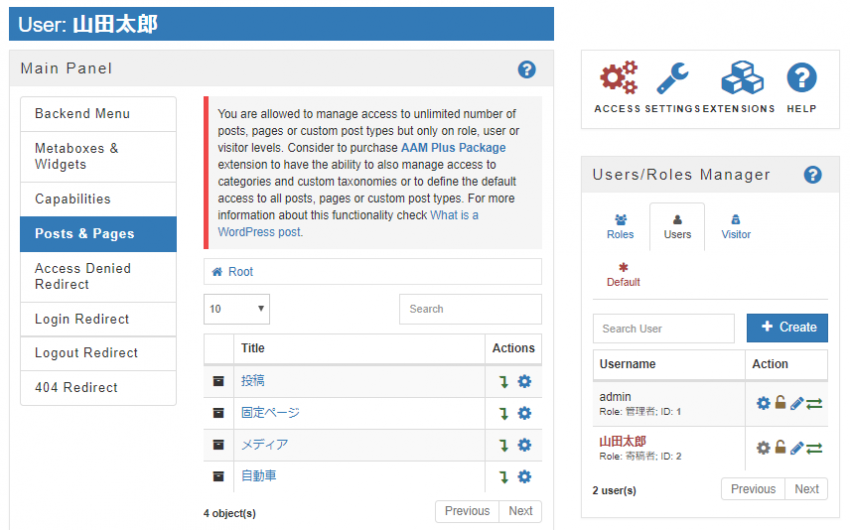Click manage gear for 山田太郎 user

(763, 448)
